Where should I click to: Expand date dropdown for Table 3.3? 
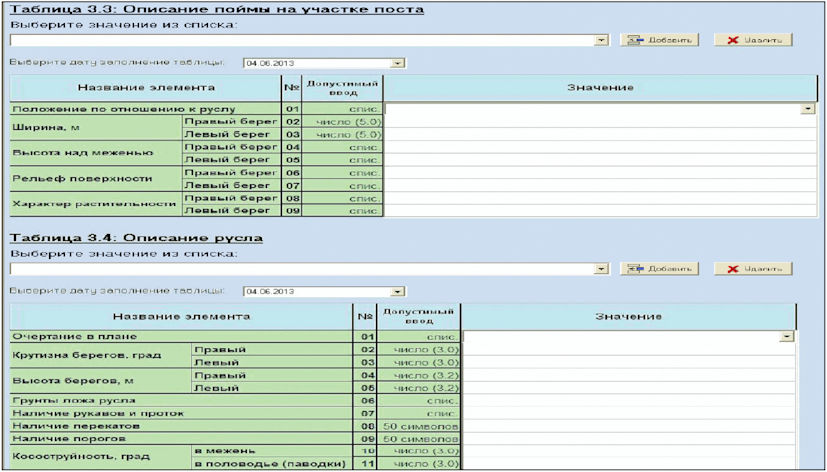coord(398,63)
